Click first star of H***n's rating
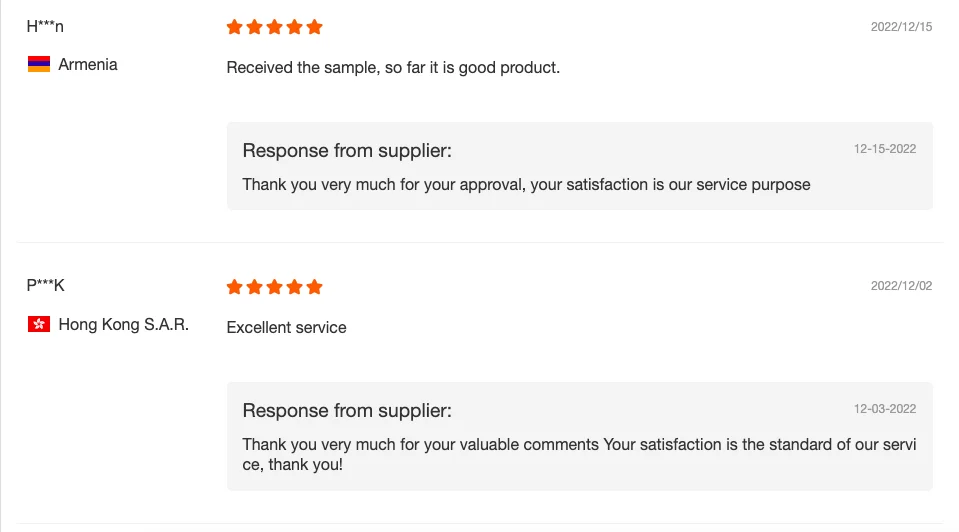 235,27
